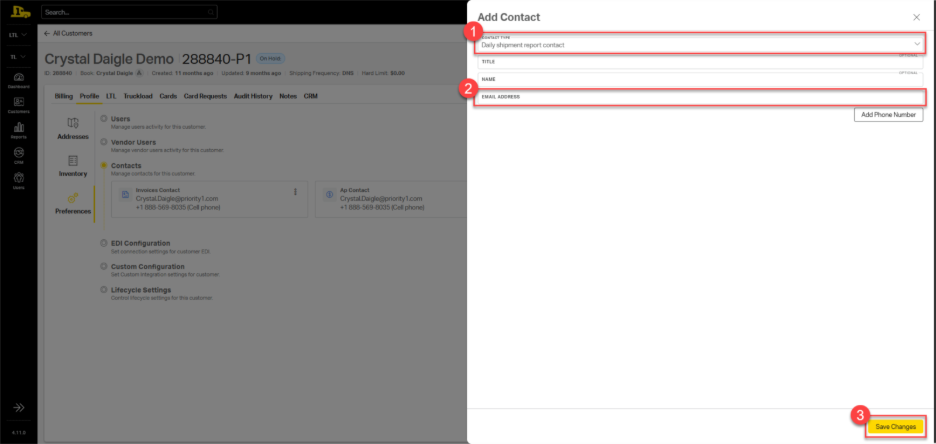Viewport: 936px width, 444px height.
Task: Switch to the Profile tab
Action: coord(90,96)
